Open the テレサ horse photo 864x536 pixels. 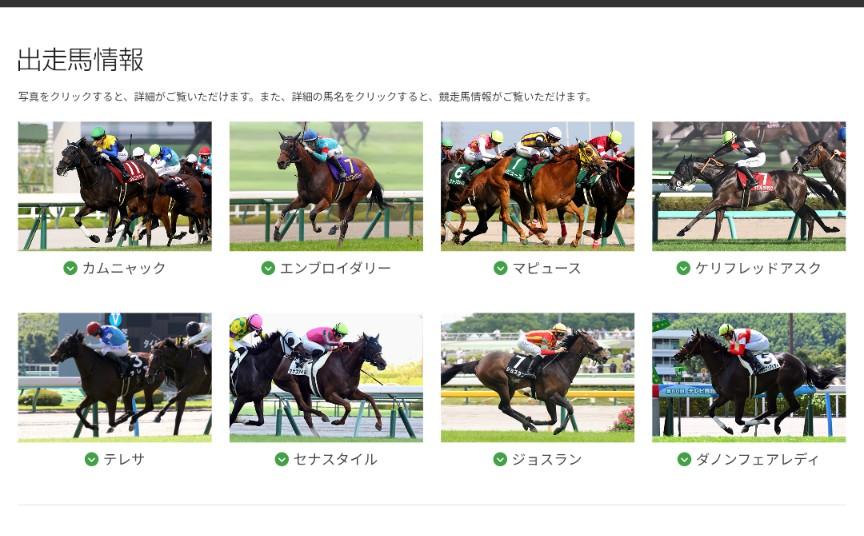point(115,377)
